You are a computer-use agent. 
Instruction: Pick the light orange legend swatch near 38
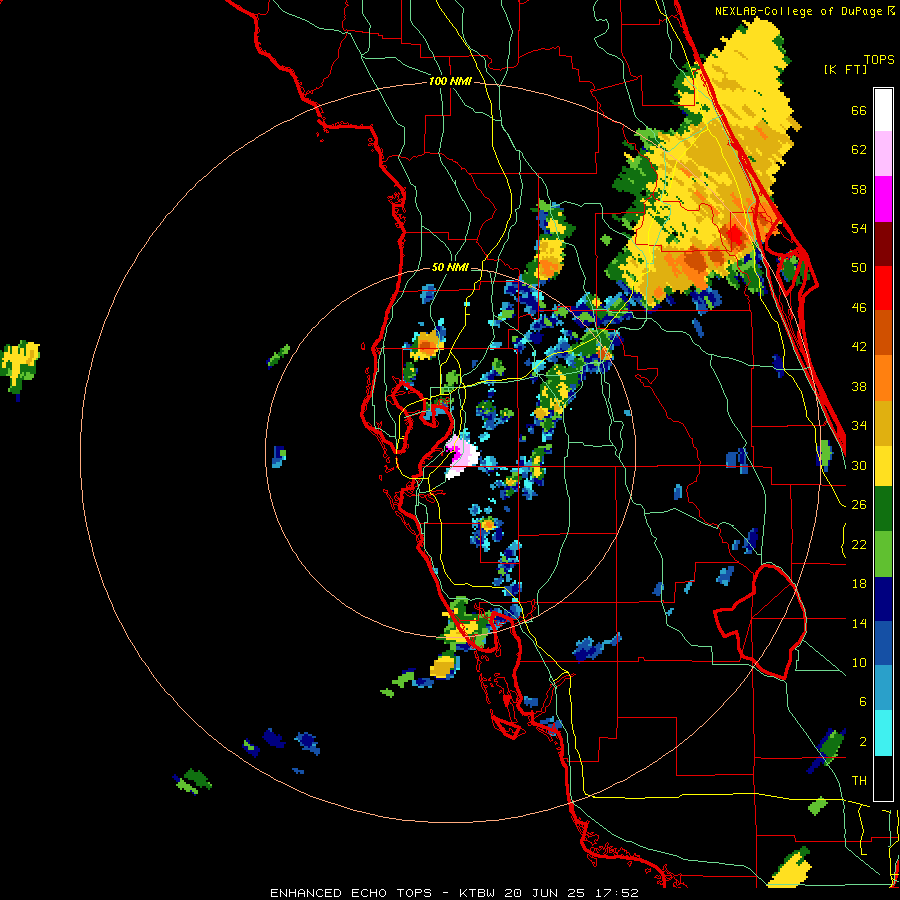[883, 377]
